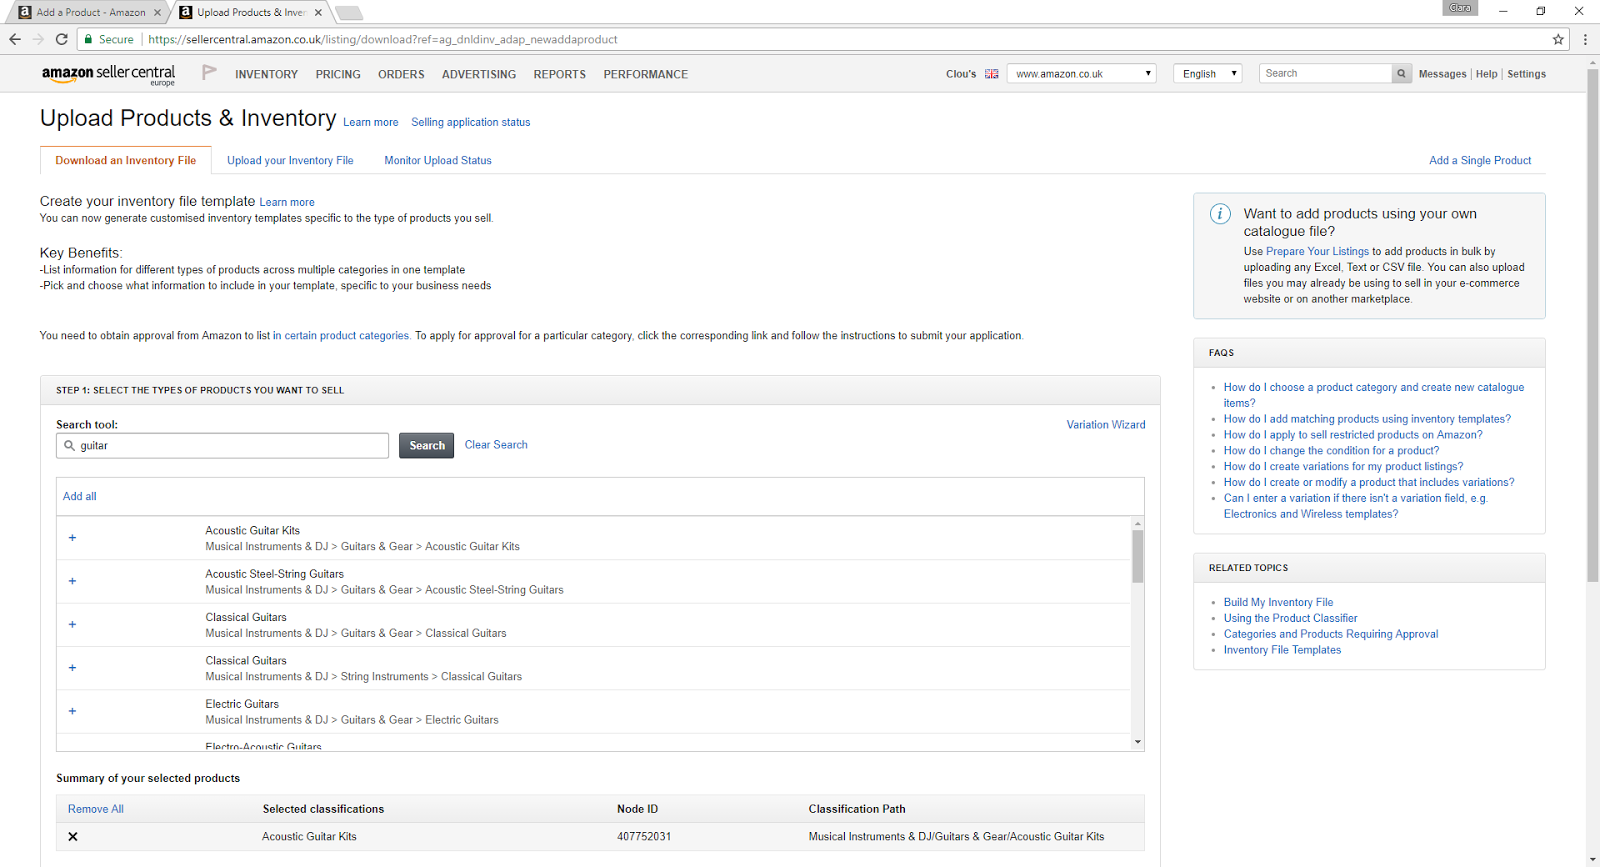Close the Upload Products tab
Screen dimensions: 1600x867
click(x=319, y=13)
